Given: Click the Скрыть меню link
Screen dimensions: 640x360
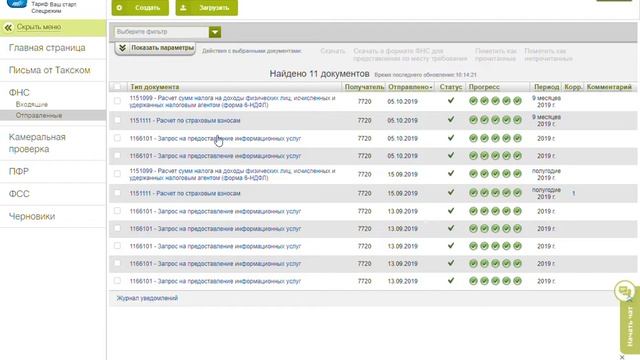Looking at the screenshot, I should [x=39, y=27].
